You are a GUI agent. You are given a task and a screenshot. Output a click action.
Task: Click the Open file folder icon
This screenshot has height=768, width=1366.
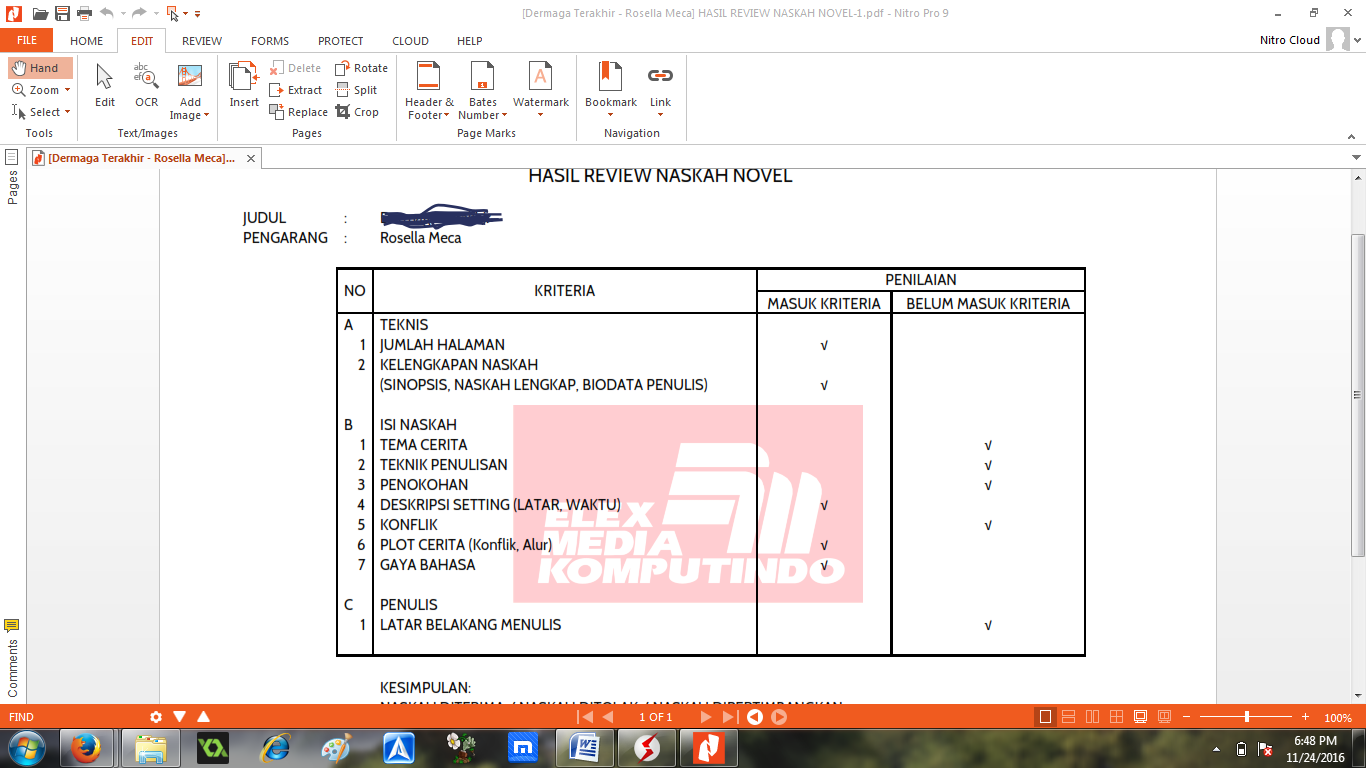40,13
